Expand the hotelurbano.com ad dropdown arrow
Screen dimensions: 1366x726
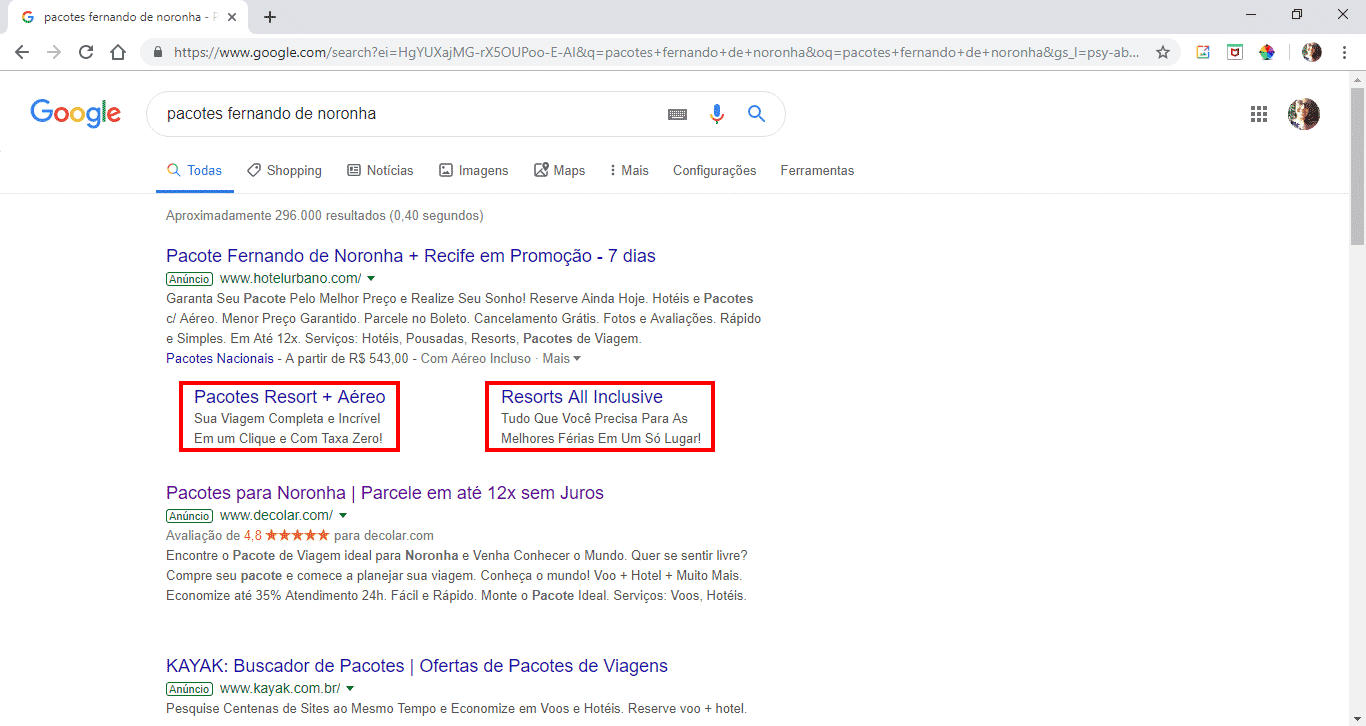(371, 278)
